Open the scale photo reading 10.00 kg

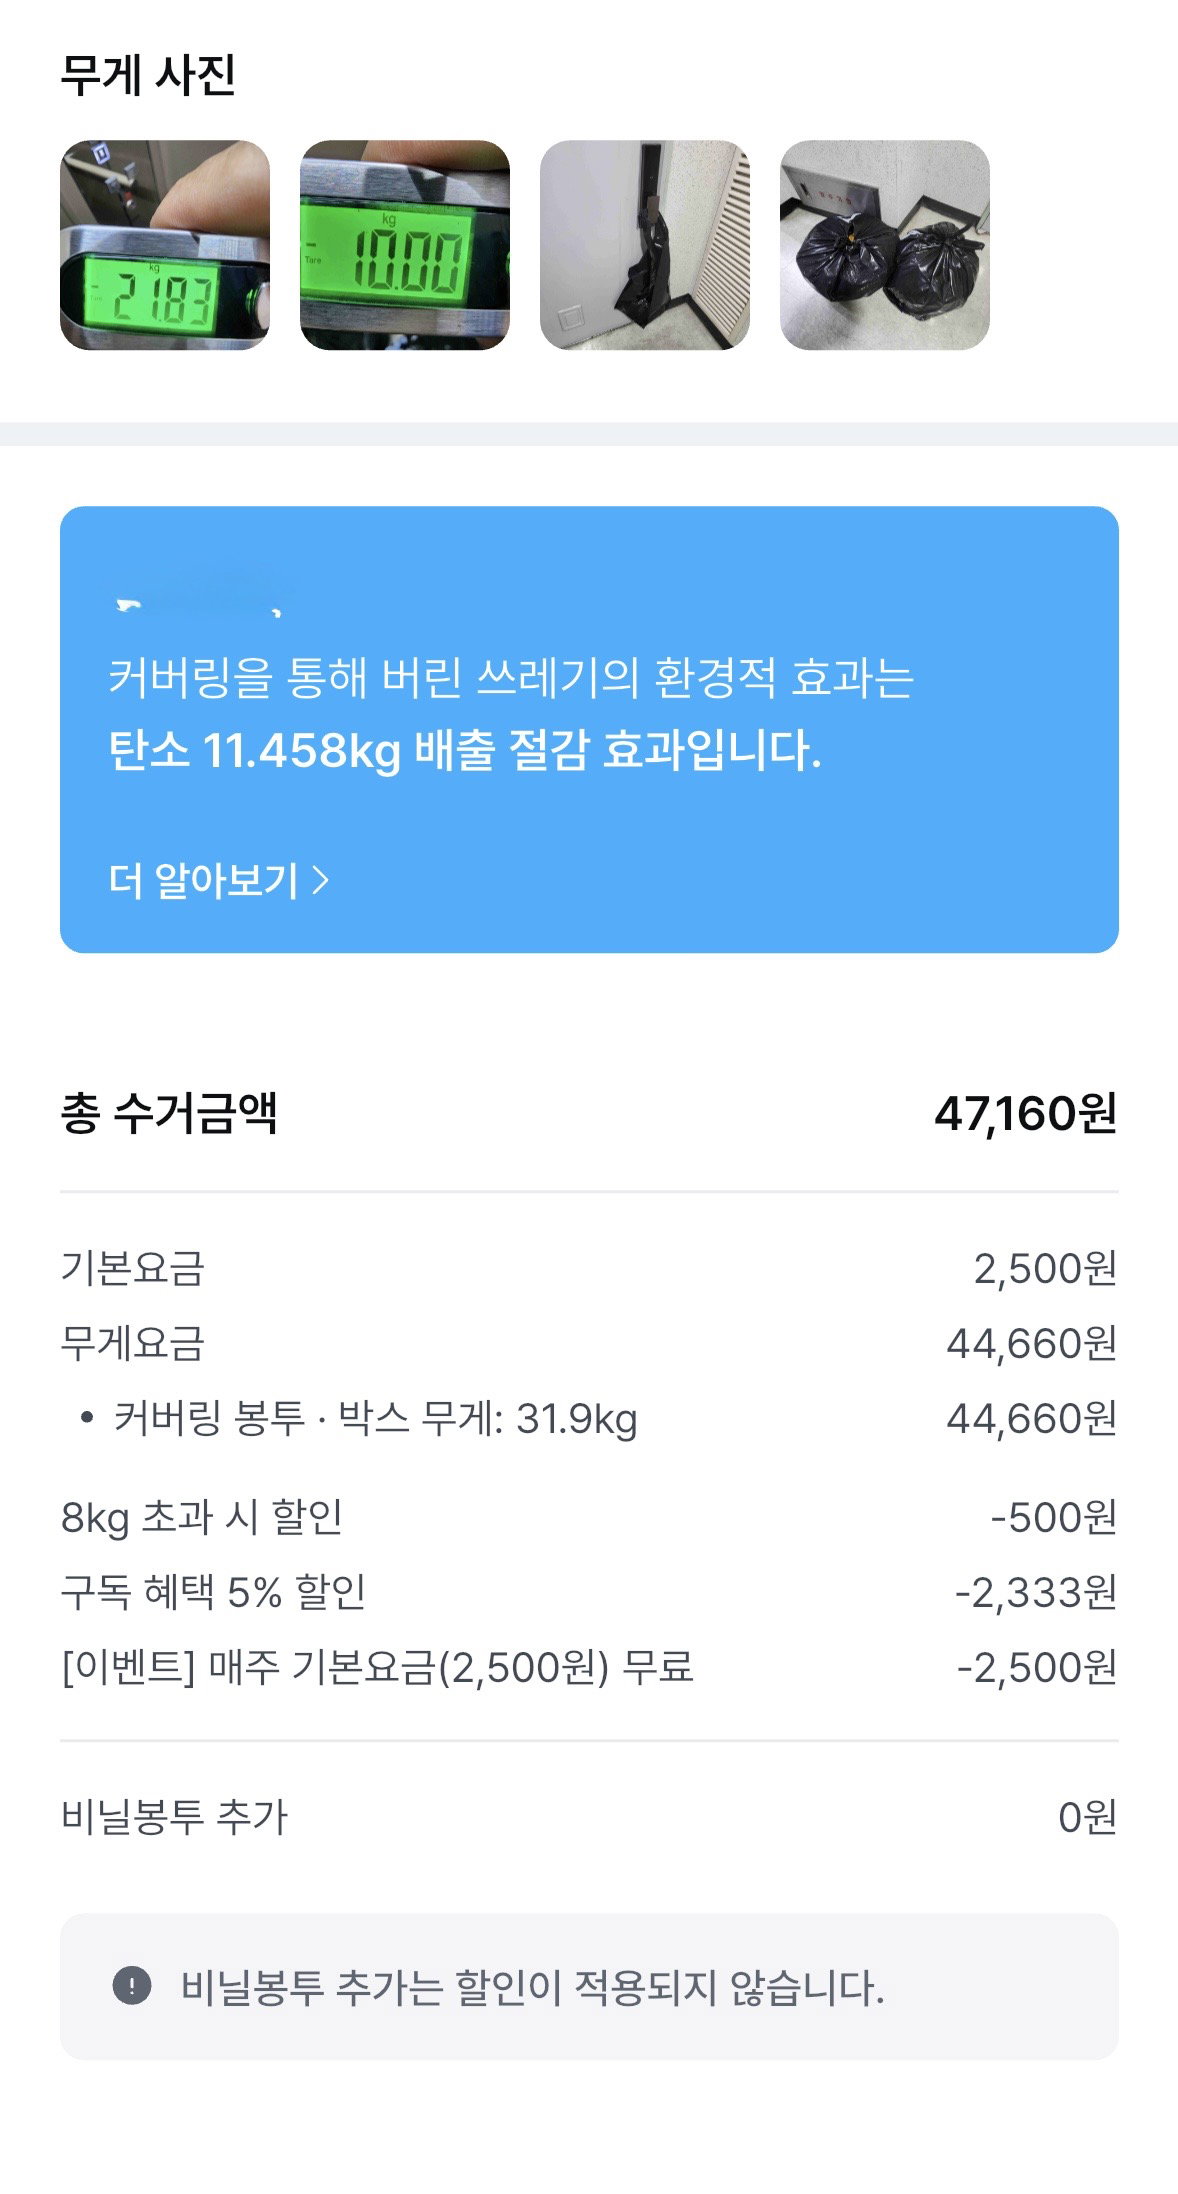coord(405,245)
